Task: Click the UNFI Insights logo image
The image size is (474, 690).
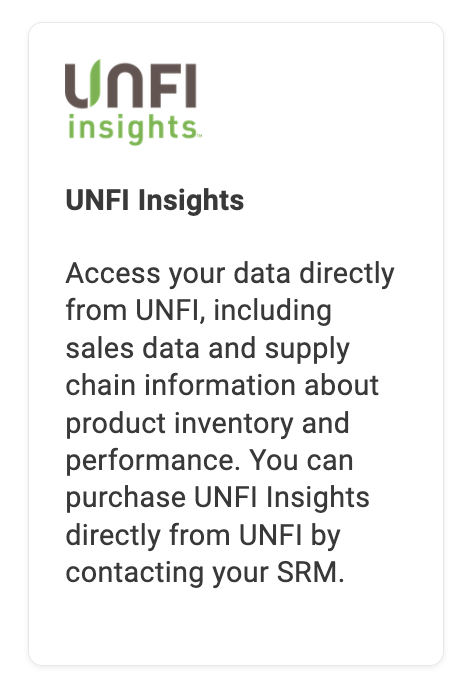Action: (133, 102)
